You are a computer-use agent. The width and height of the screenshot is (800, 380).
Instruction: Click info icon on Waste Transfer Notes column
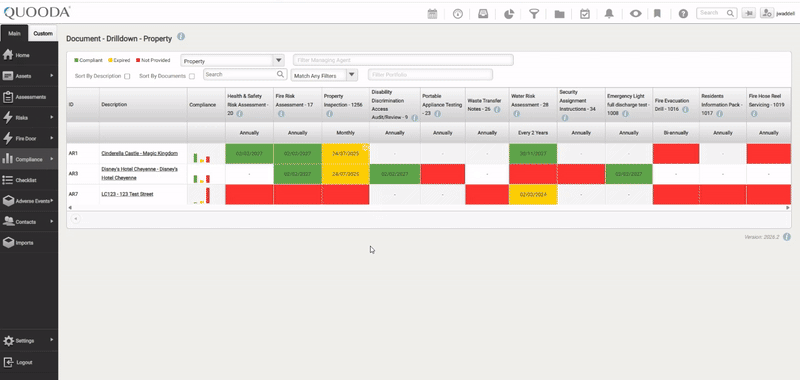coord(497,110)
